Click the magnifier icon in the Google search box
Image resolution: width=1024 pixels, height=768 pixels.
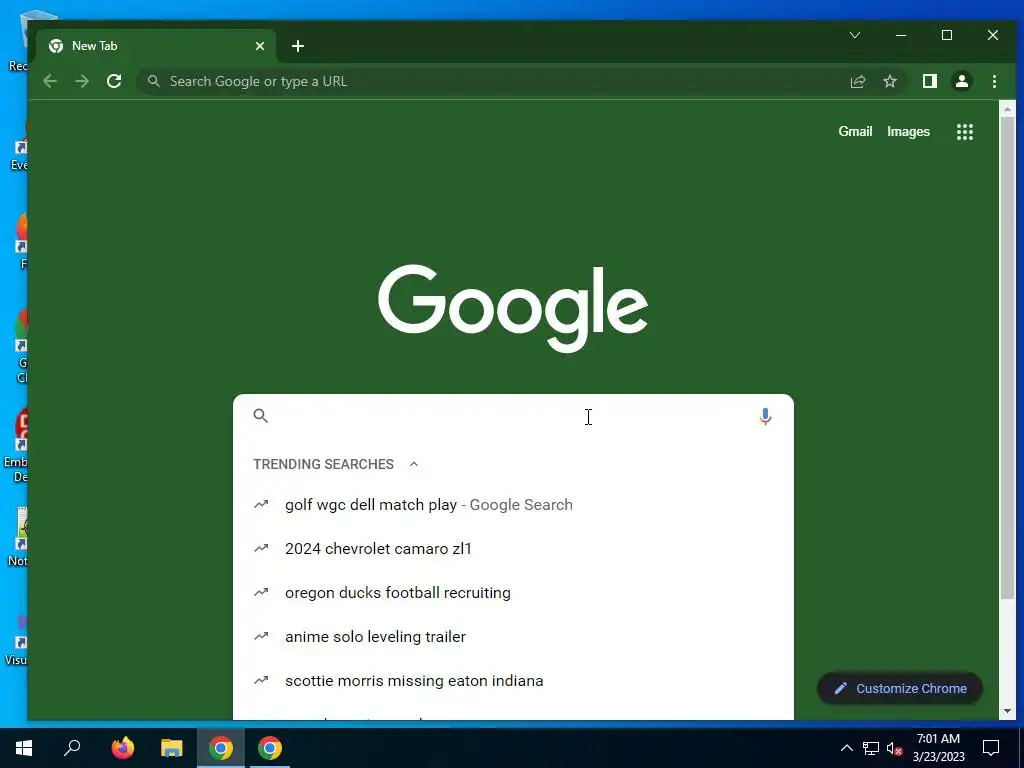tap(261, 415)
